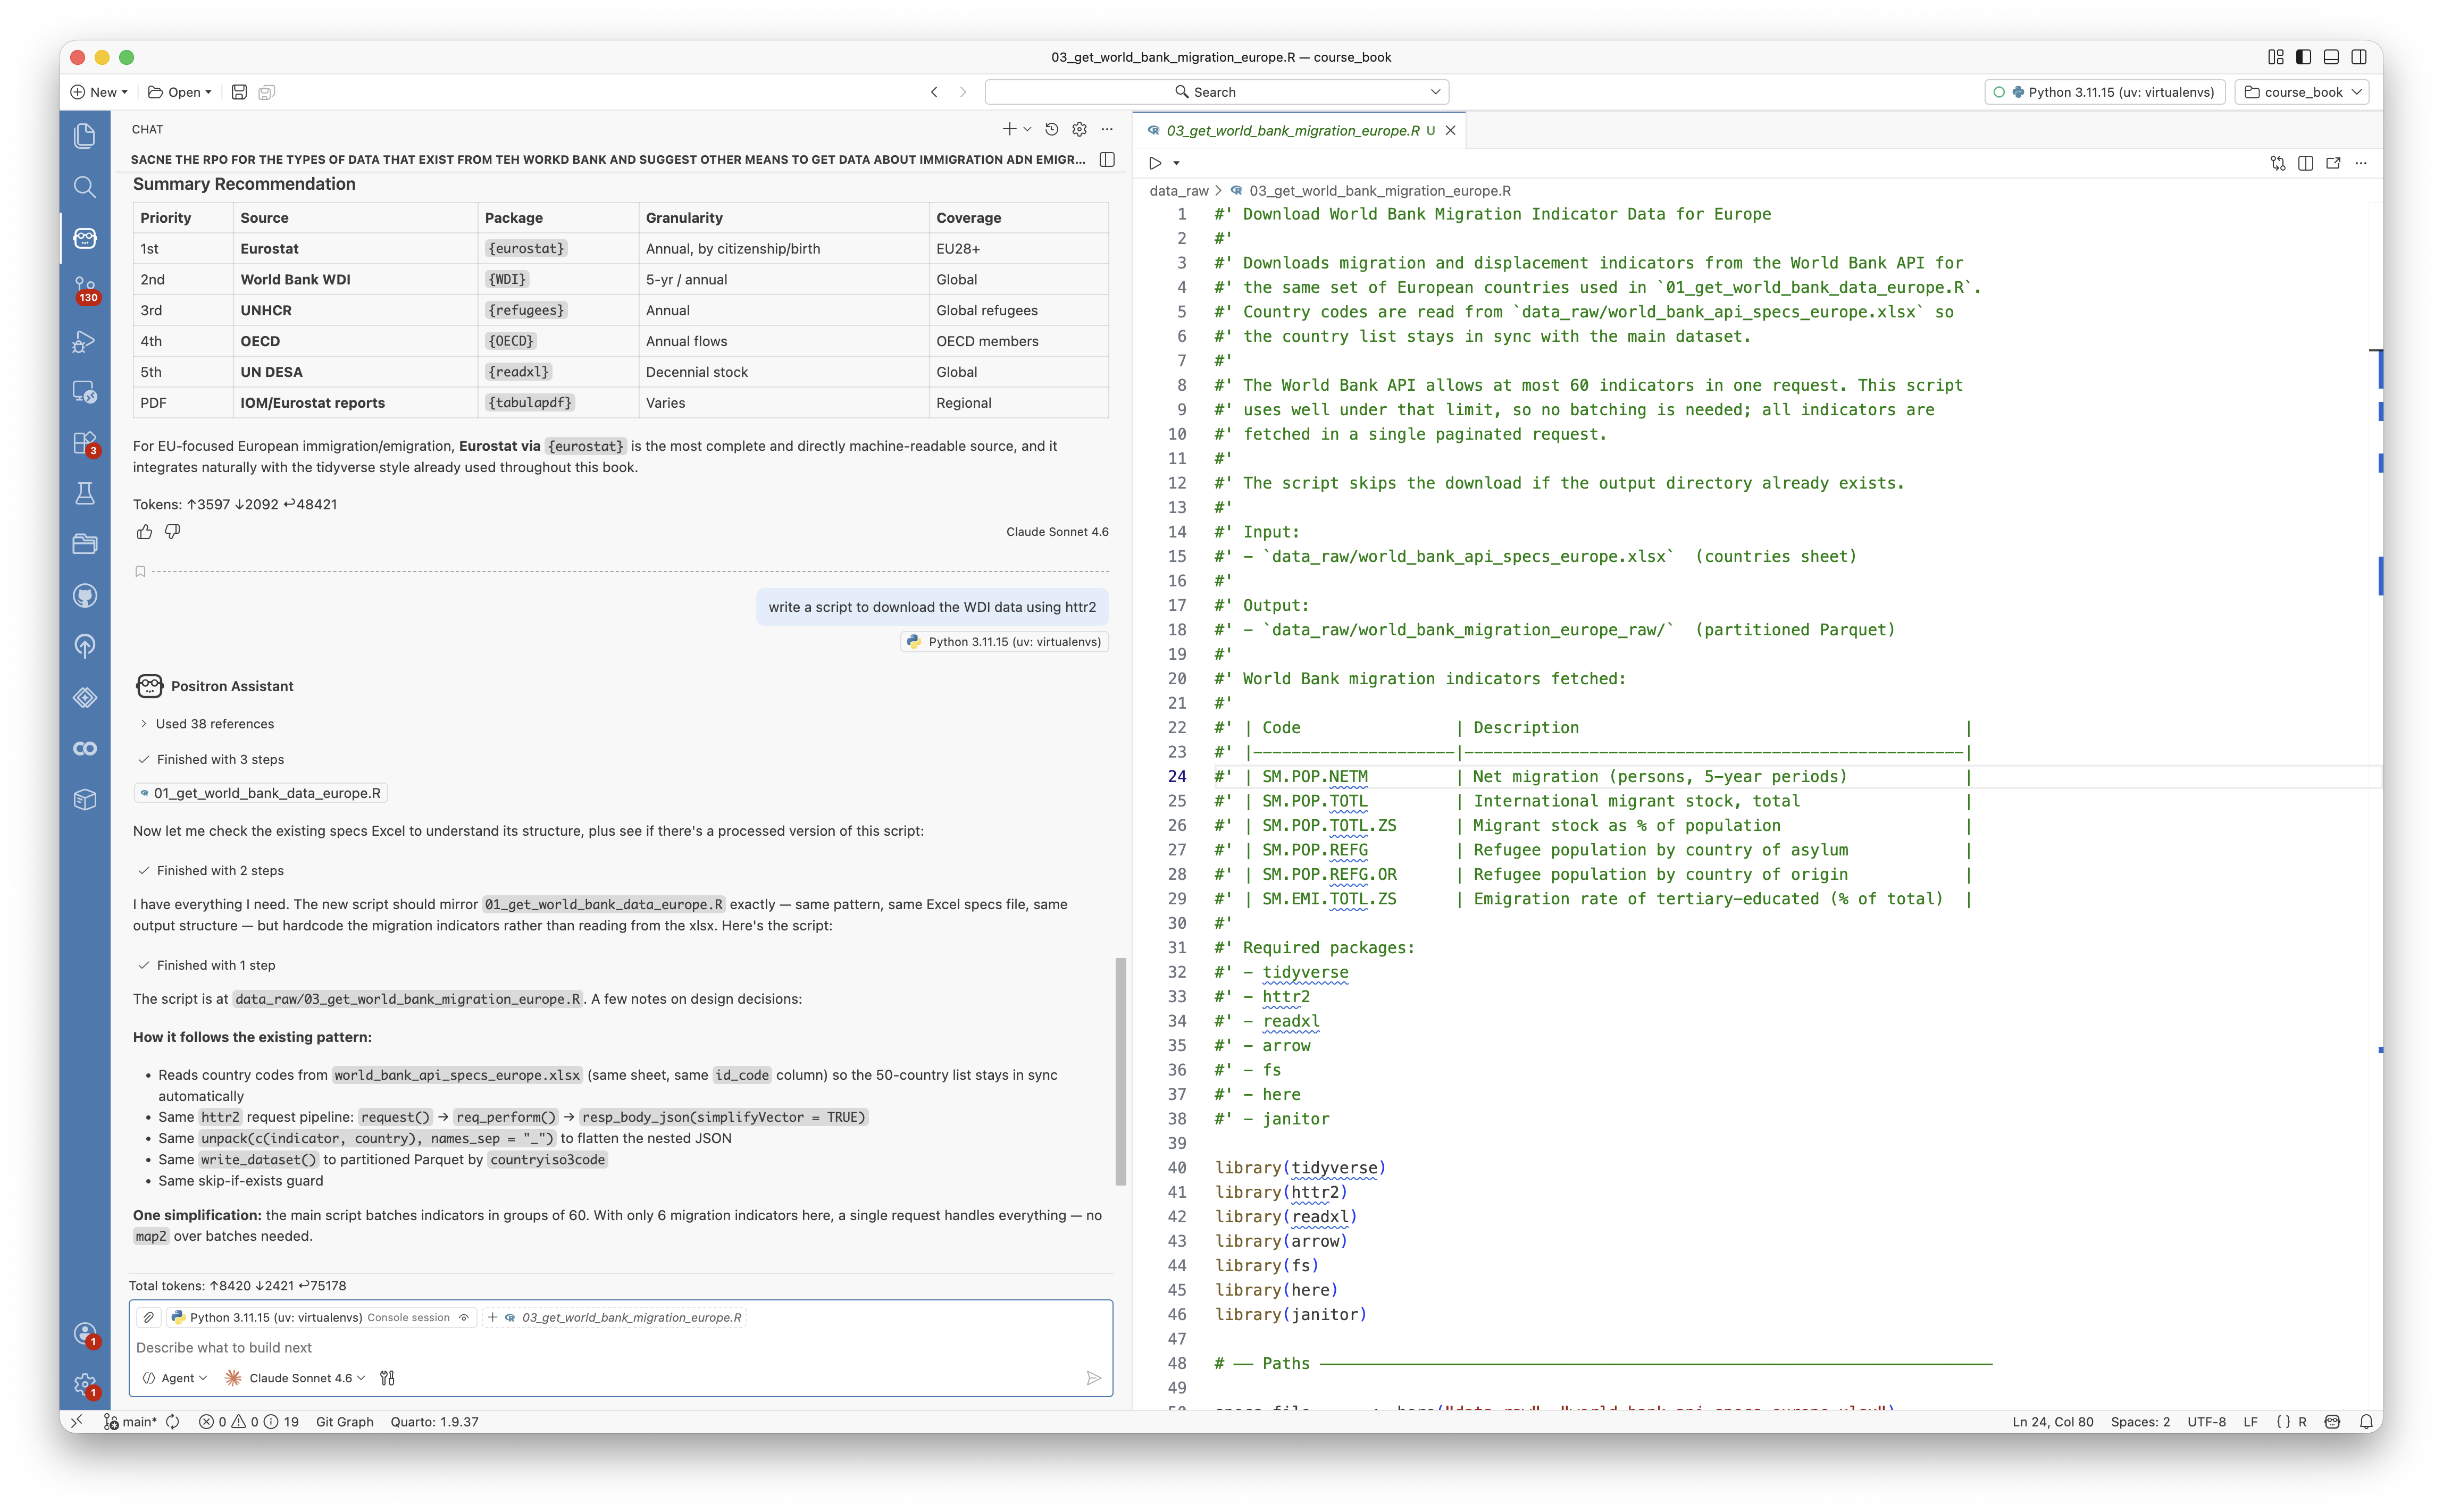Viewport: 2443px width, 1512px height.
Task: Customize layout button in title bar
Action: [2276, 57]
